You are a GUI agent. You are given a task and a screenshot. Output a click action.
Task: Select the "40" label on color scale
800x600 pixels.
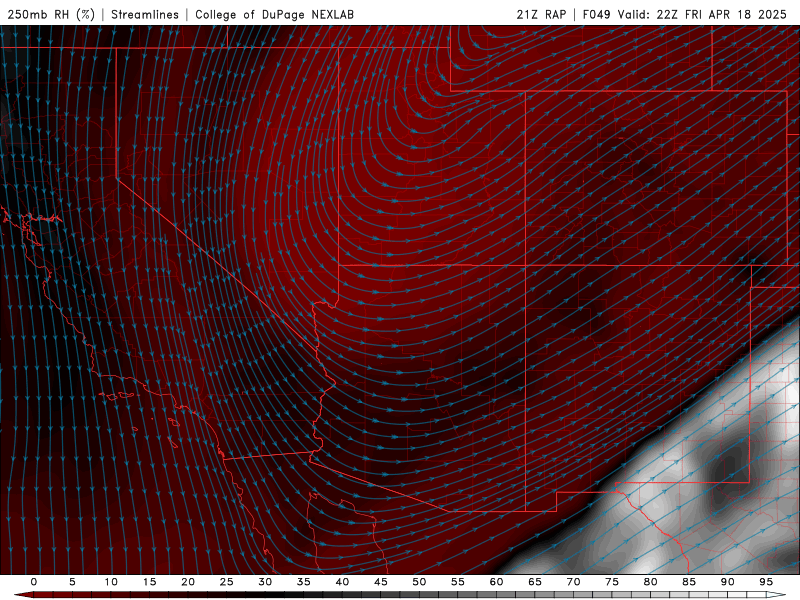[x=342, y=582]
